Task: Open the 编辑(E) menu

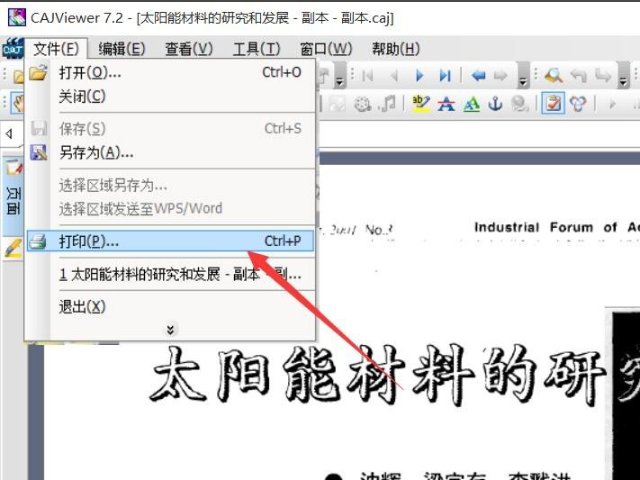Action: point(122,49)
